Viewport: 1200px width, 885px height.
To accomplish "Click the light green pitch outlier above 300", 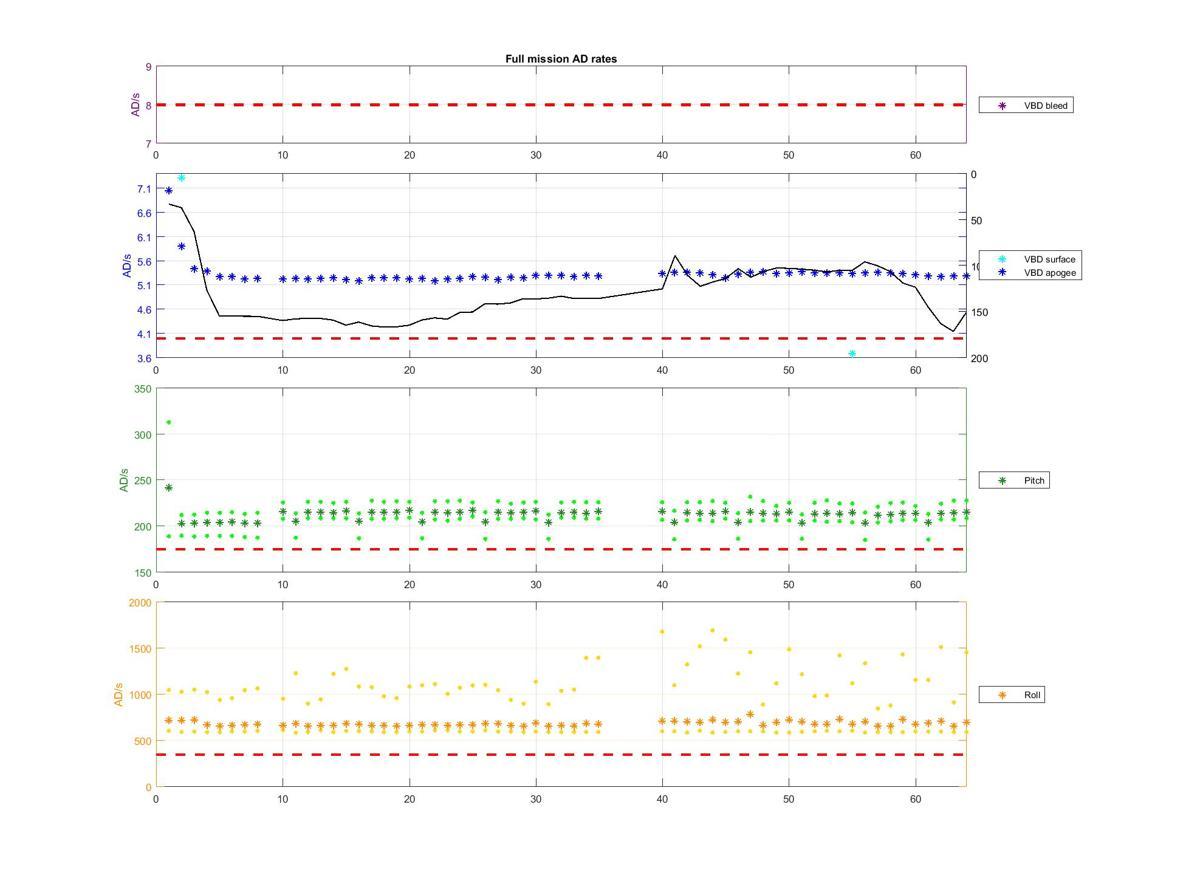I will 168,422.
